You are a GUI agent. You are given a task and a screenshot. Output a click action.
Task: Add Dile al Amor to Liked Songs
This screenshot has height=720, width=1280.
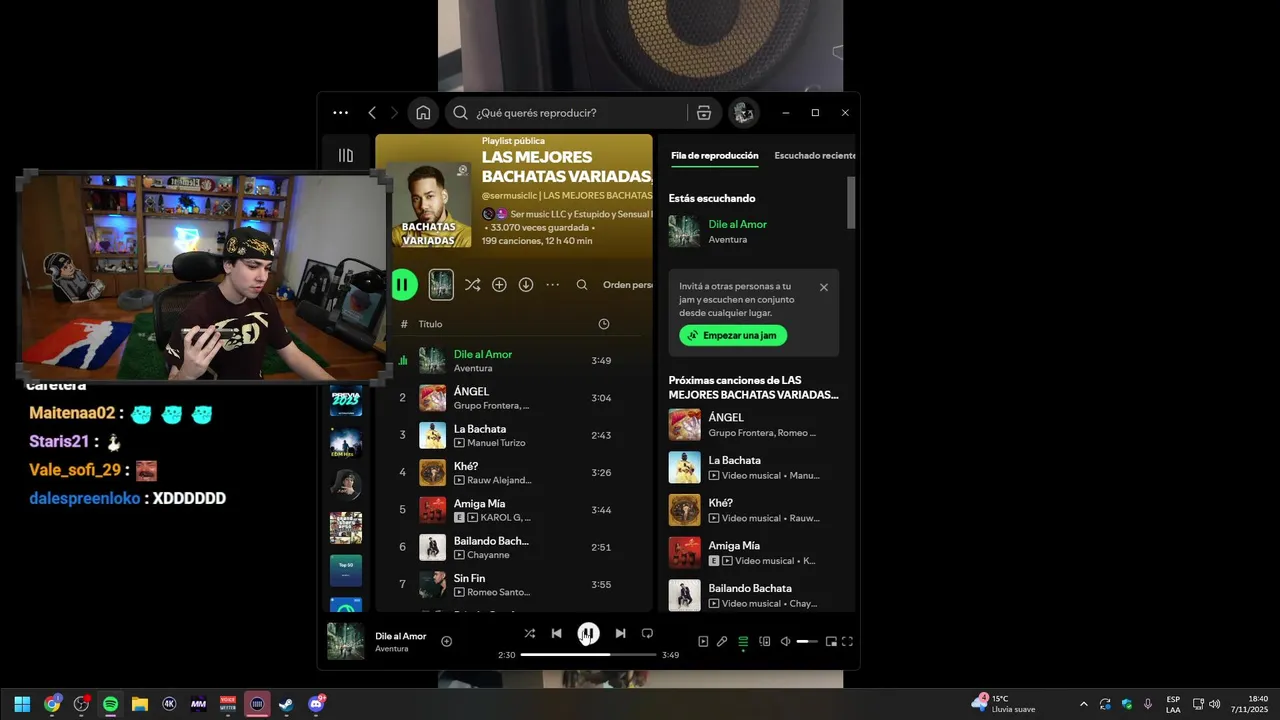(446, 642)
